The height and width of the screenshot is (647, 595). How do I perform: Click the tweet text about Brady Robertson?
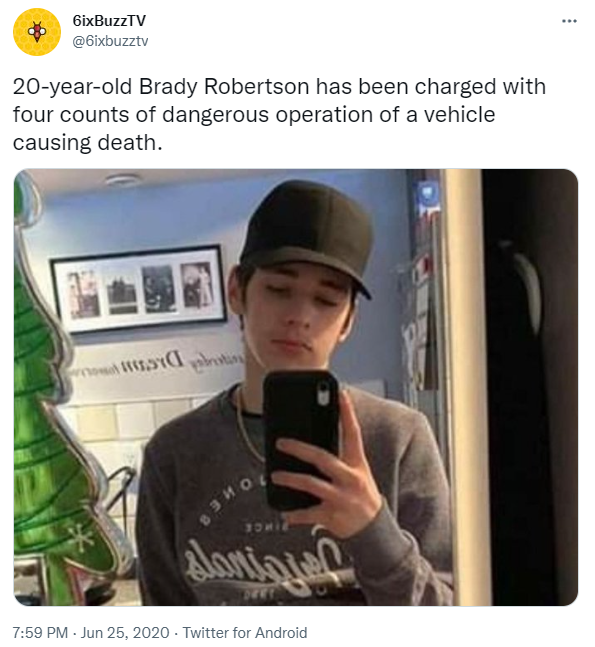coord(279,115)
